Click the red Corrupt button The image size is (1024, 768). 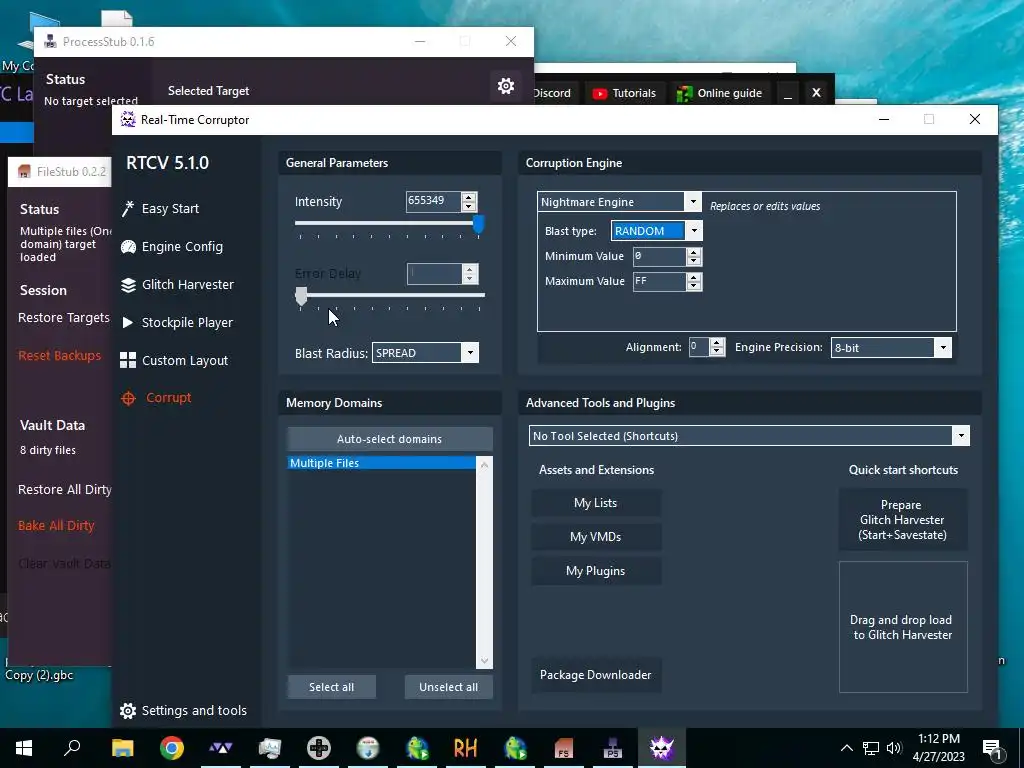click(x=168, y=397)
